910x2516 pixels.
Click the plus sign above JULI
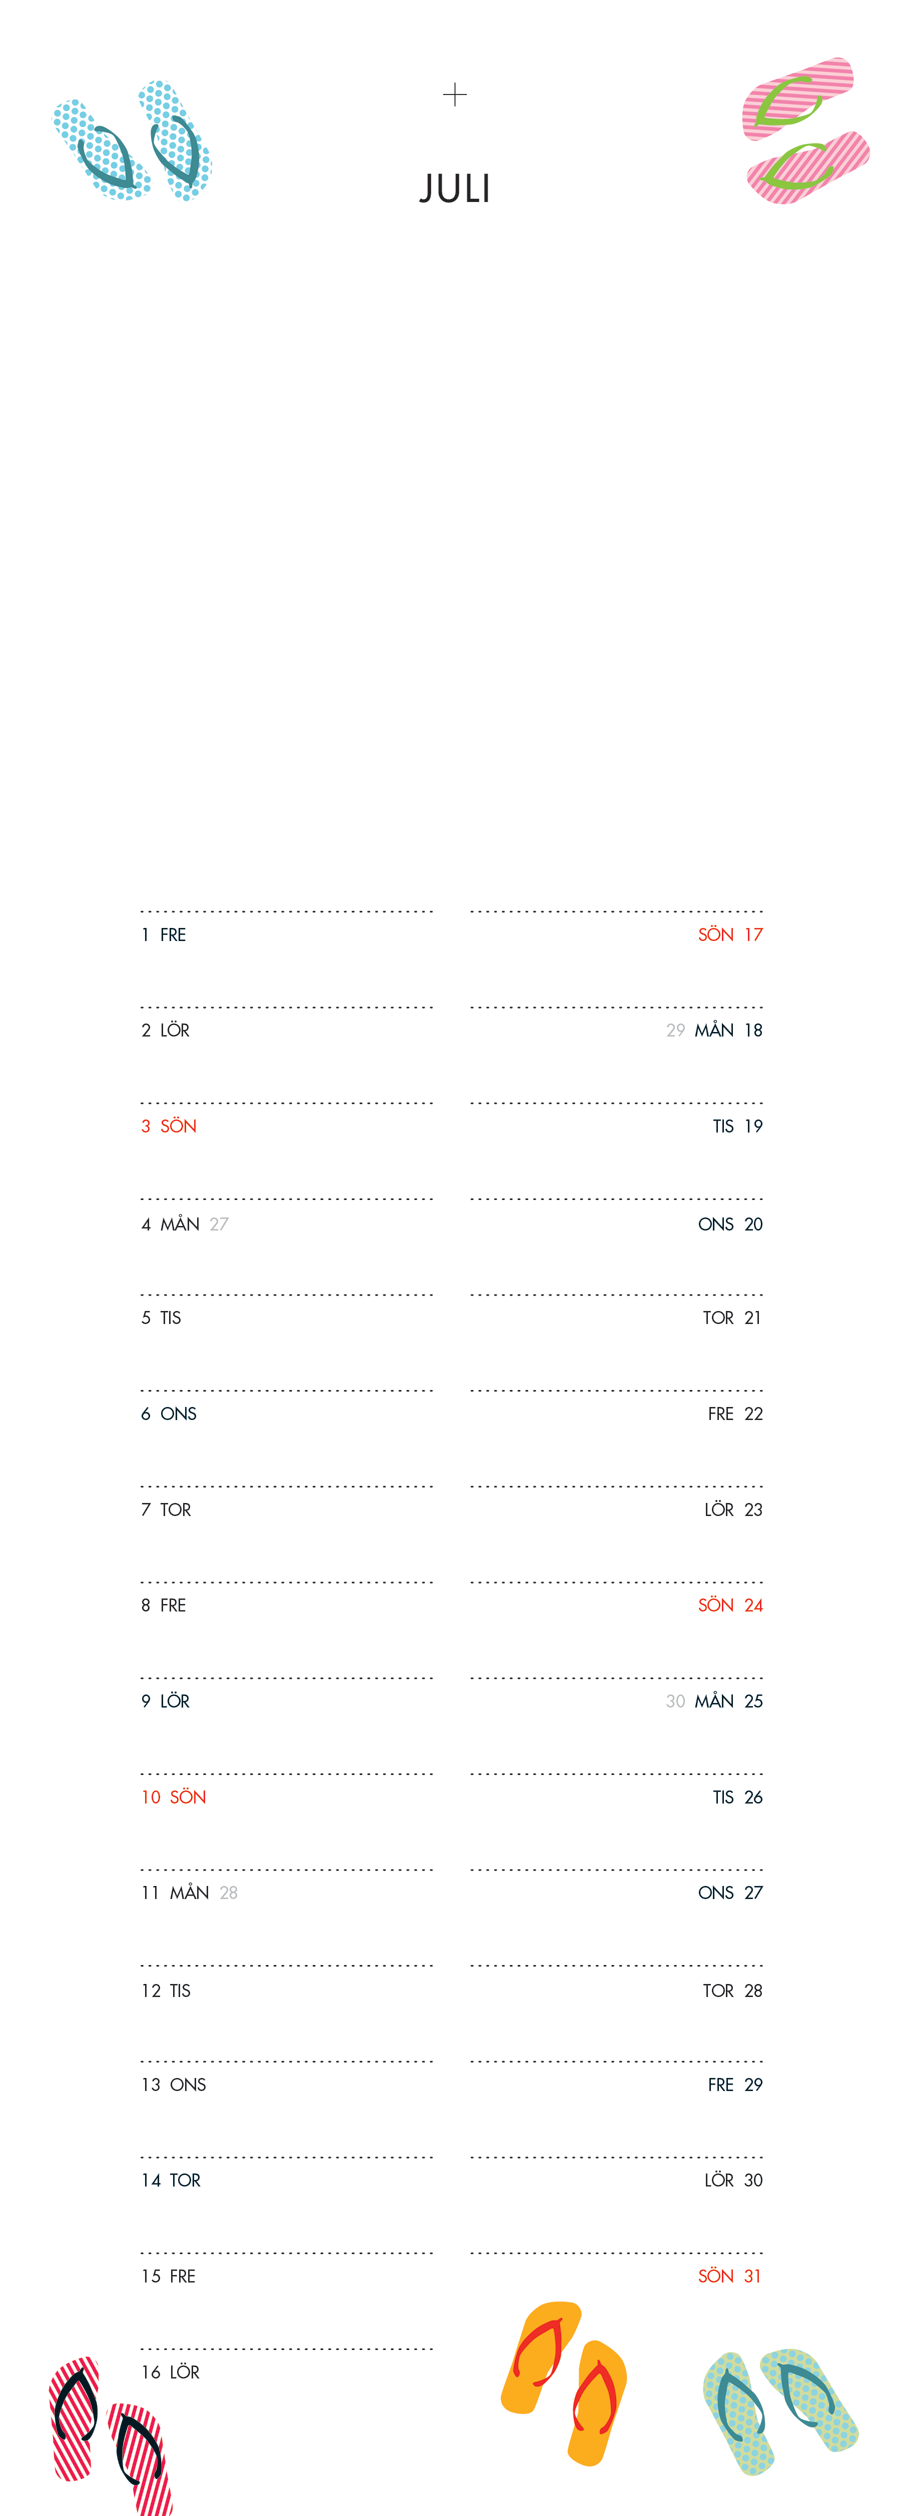[455, 95]
